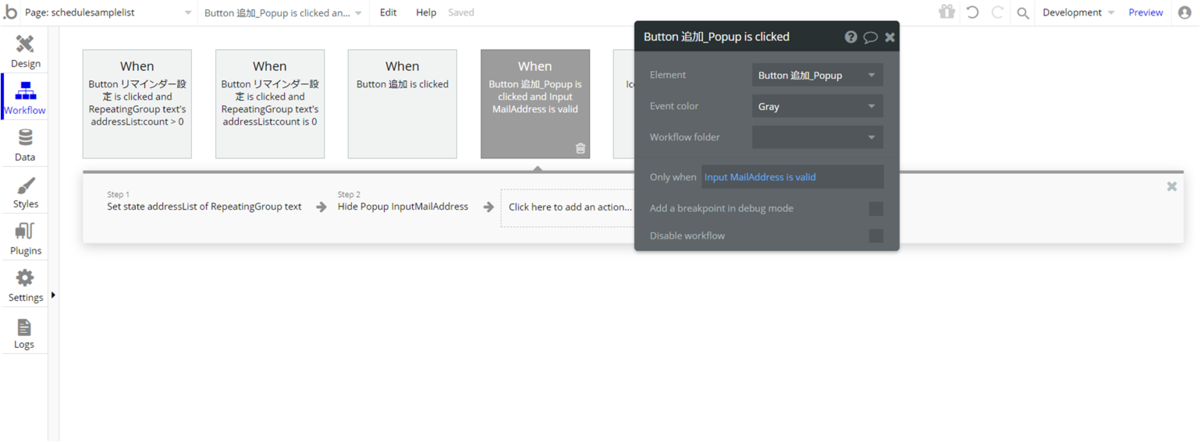The width and height of the screenshot is (1200, 442).
Task: Click 'Click here to add an action...'
Action: [x=570, y=207]
